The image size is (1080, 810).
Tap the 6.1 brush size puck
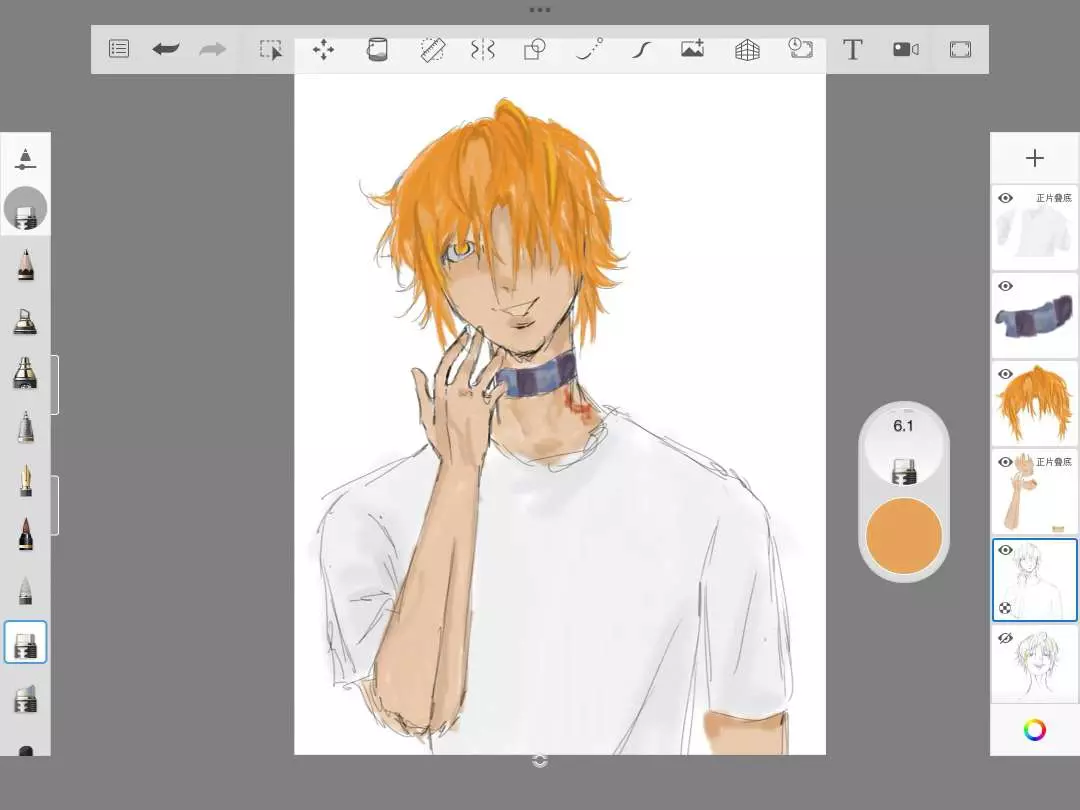[904, 445]
